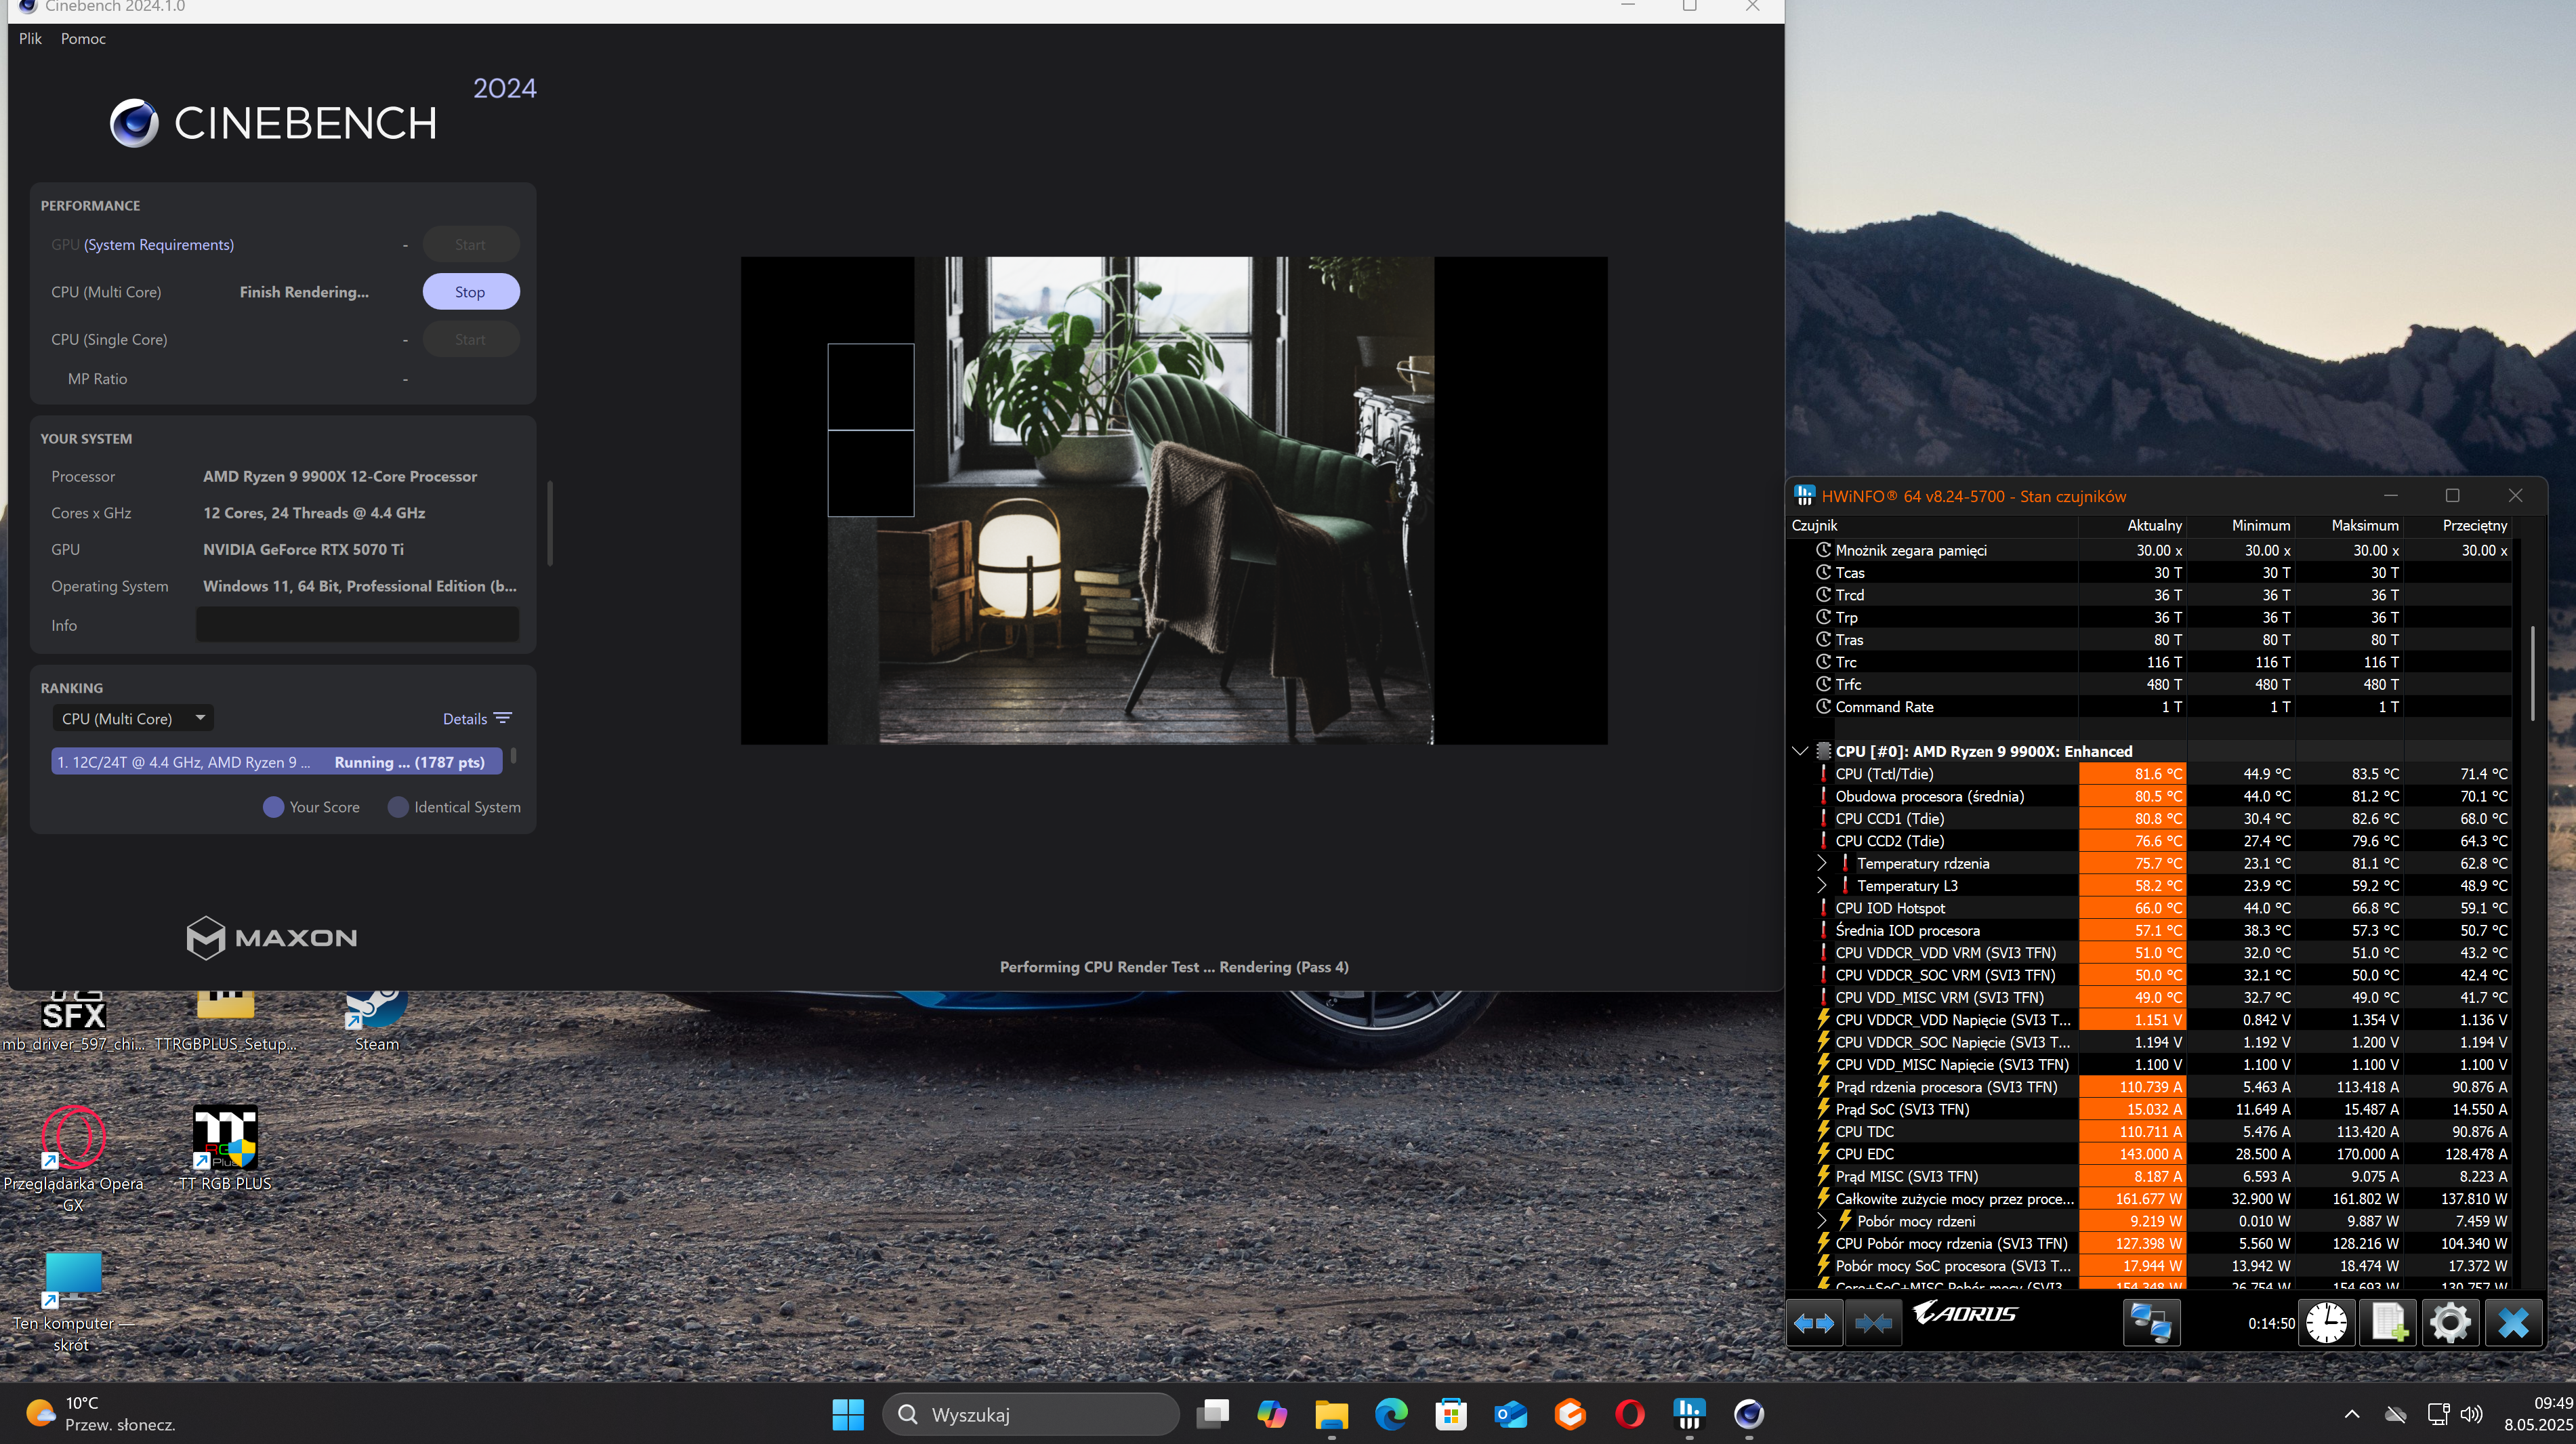Screen dimensions: 2576x1444
Task: Open File Explorer from taskbar
Action: 1331,1414
